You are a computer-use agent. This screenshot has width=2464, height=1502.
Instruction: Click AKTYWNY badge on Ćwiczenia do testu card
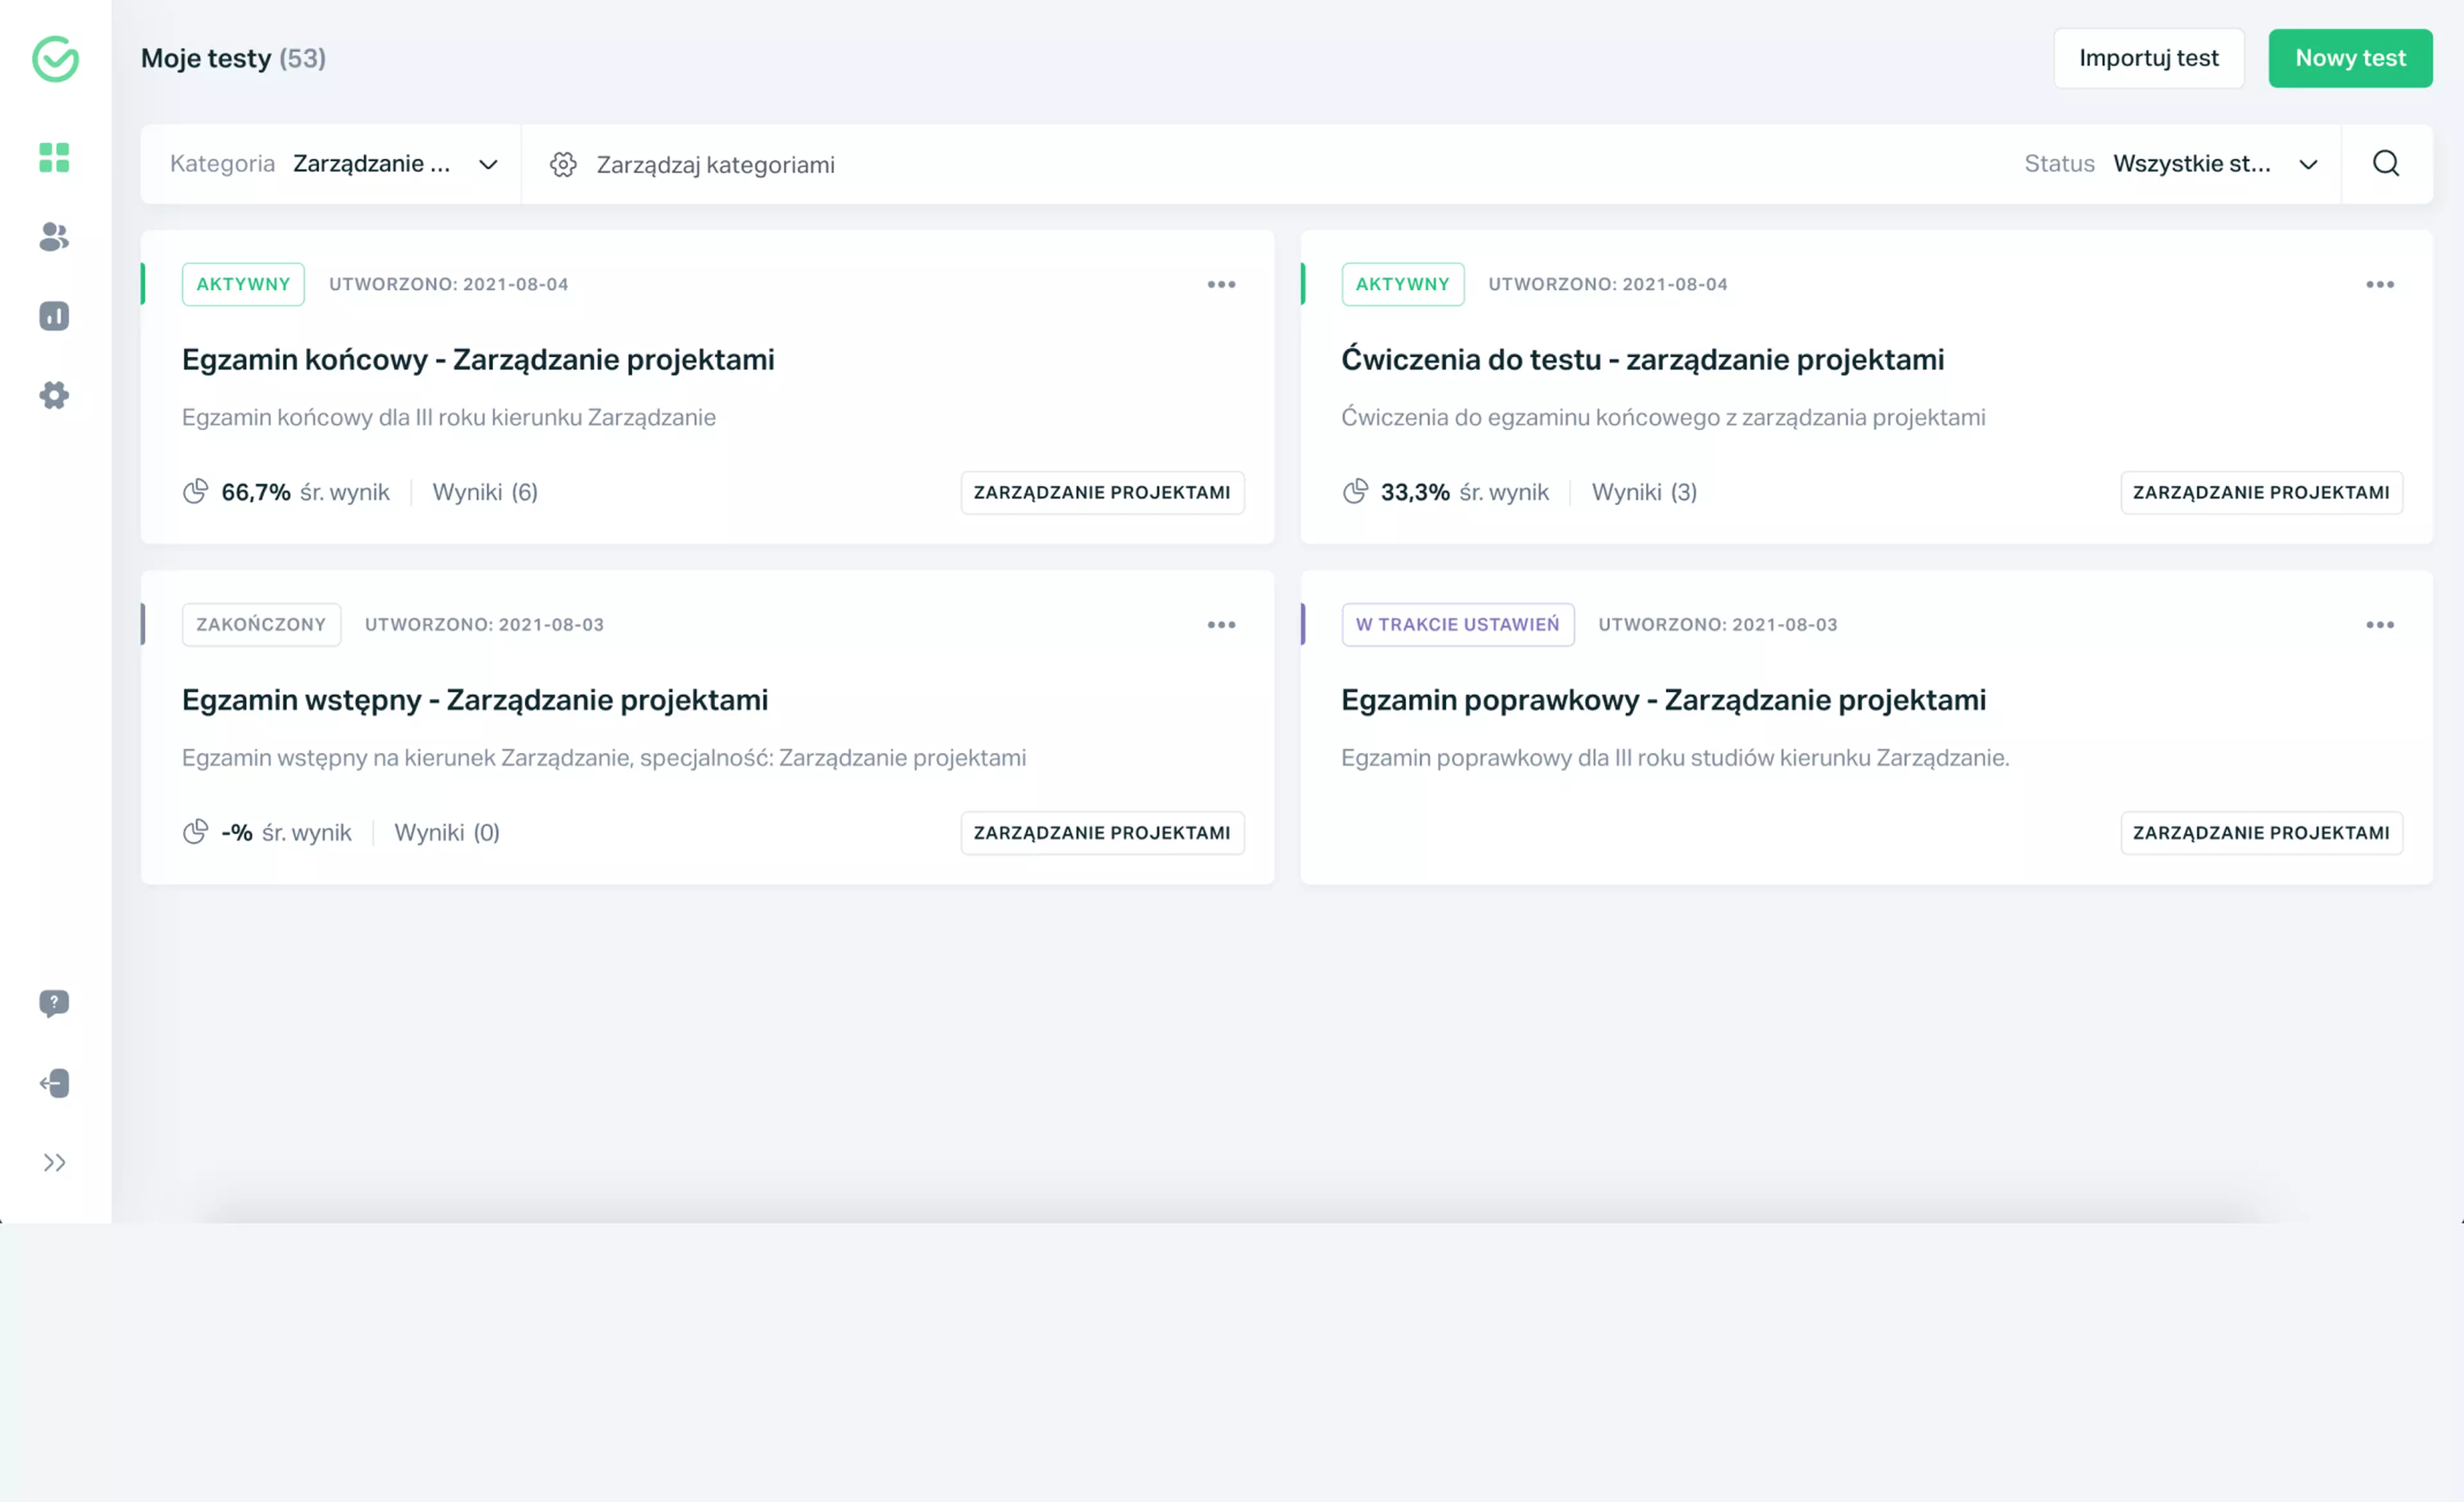coord(1402,284)
